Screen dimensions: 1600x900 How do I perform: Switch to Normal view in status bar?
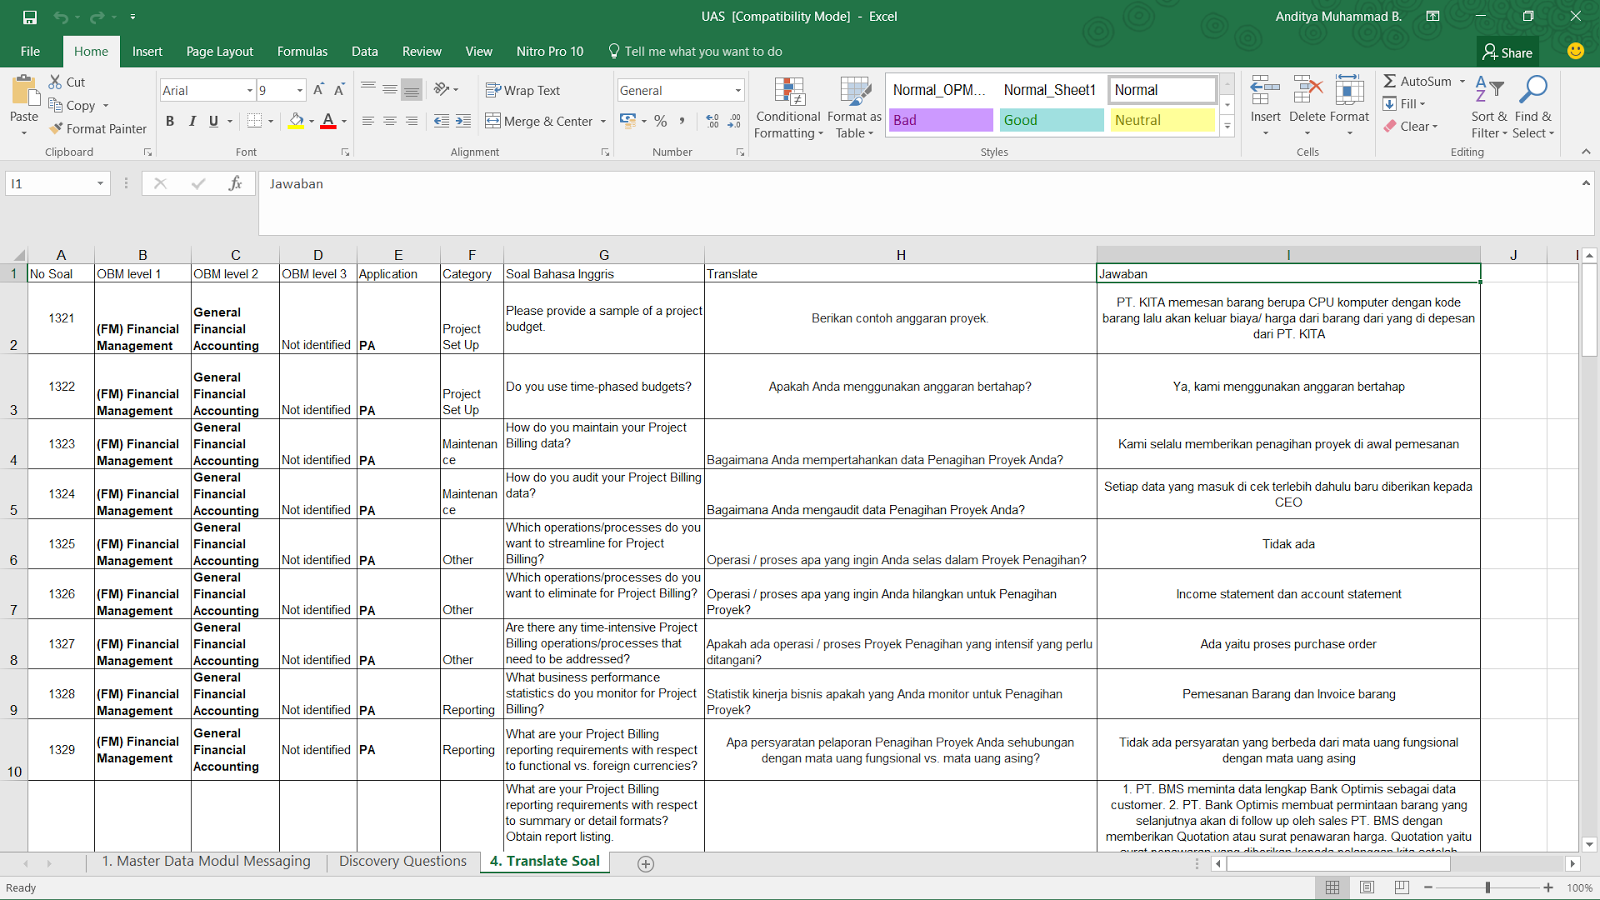(1332, 888)
